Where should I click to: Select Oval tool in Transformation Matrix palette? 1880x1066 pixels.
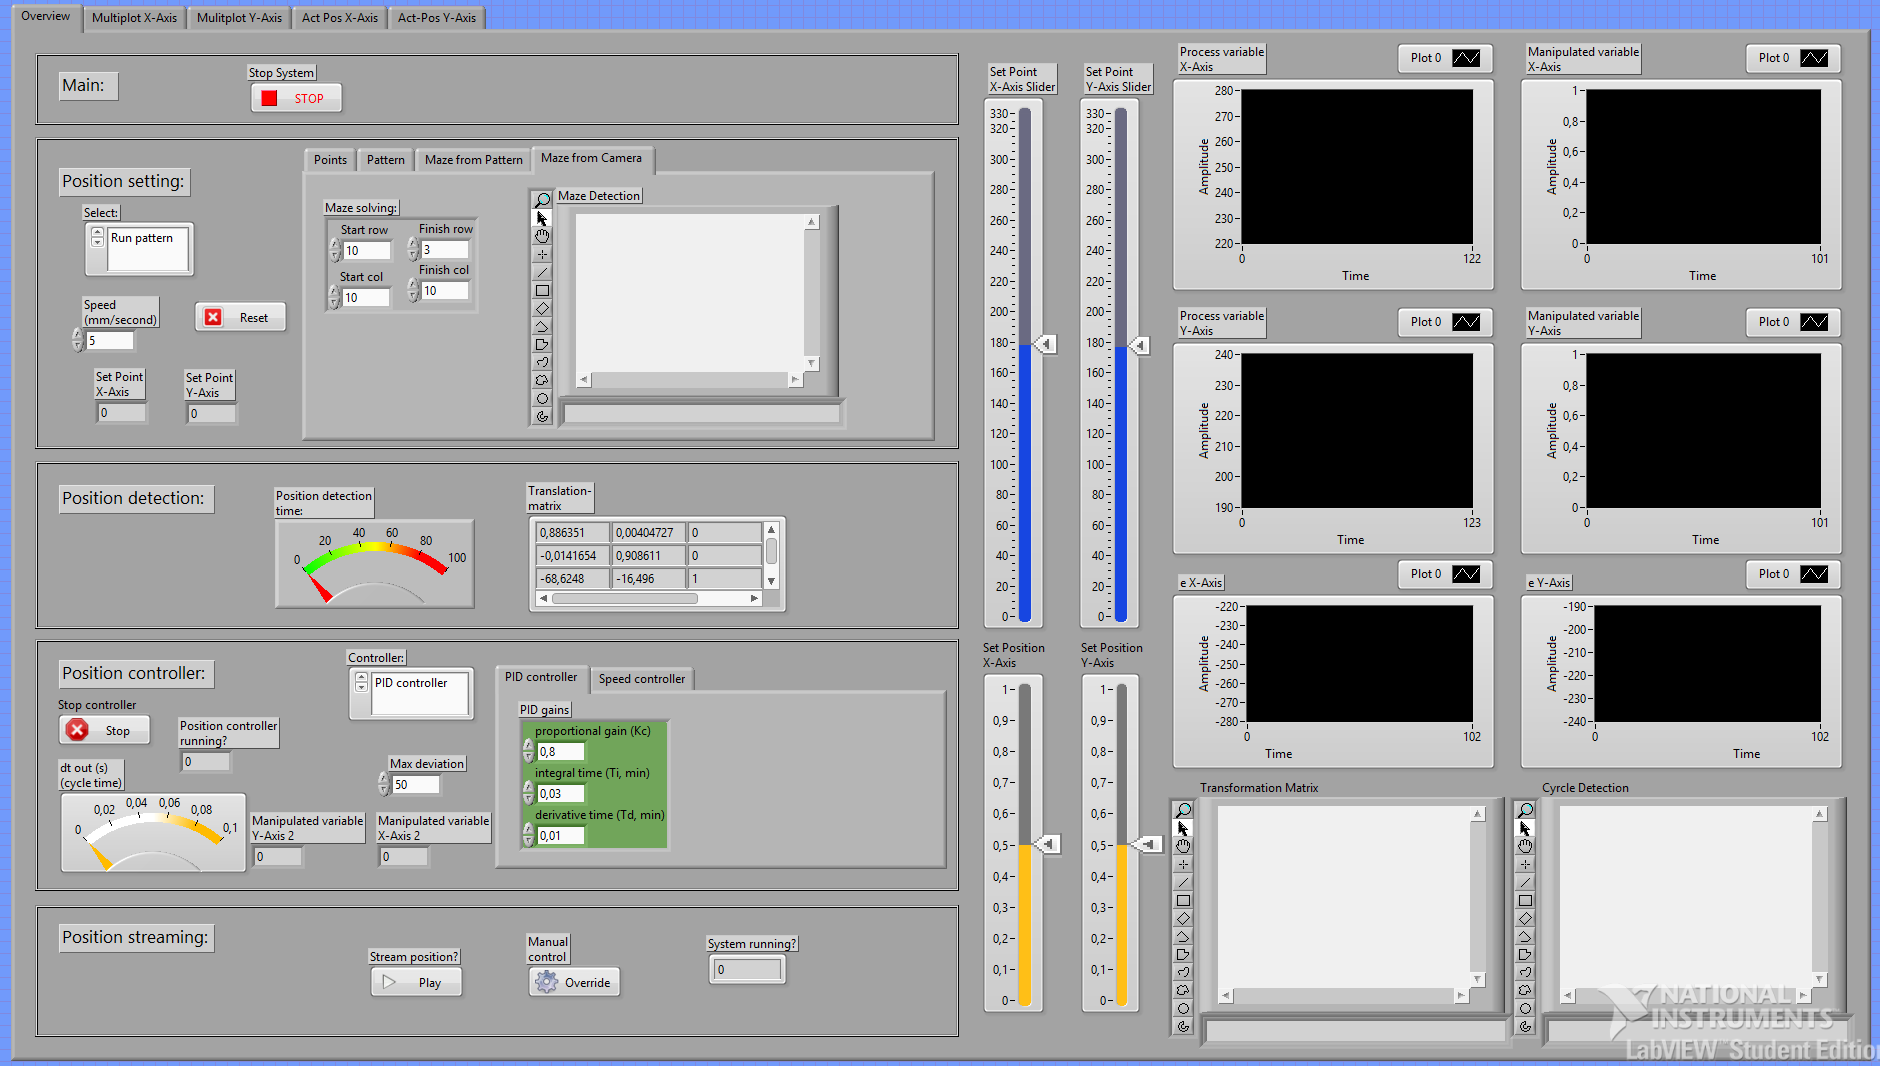(1183, 1008)
